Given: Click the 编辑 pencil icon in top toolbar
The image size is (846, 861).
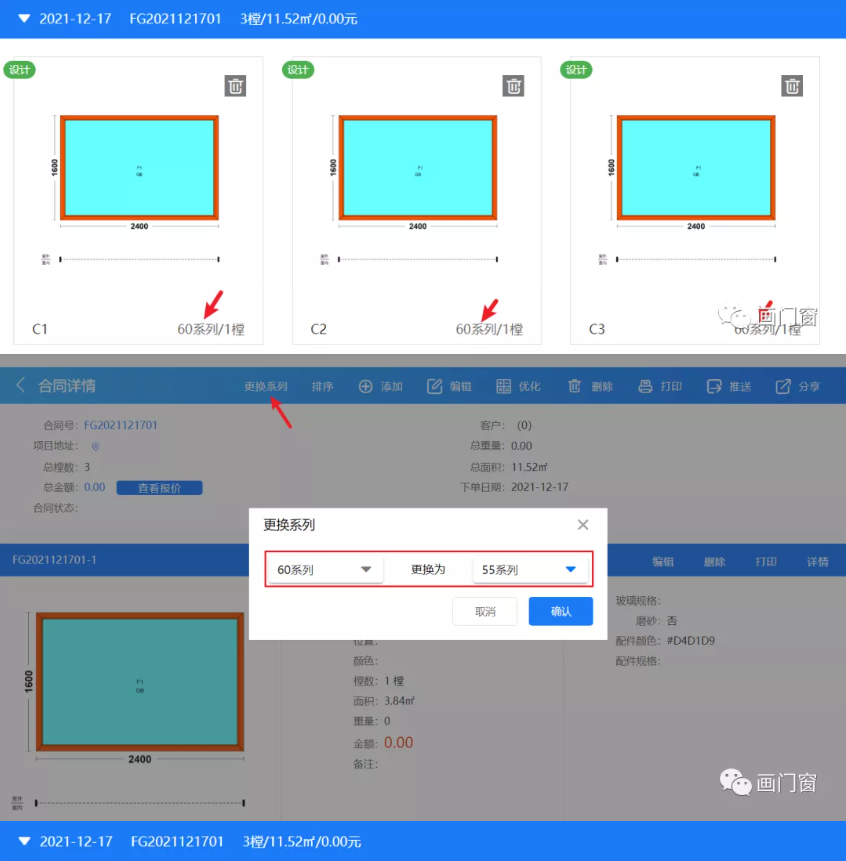Looking at the screenshot, I should pos(435,386).
